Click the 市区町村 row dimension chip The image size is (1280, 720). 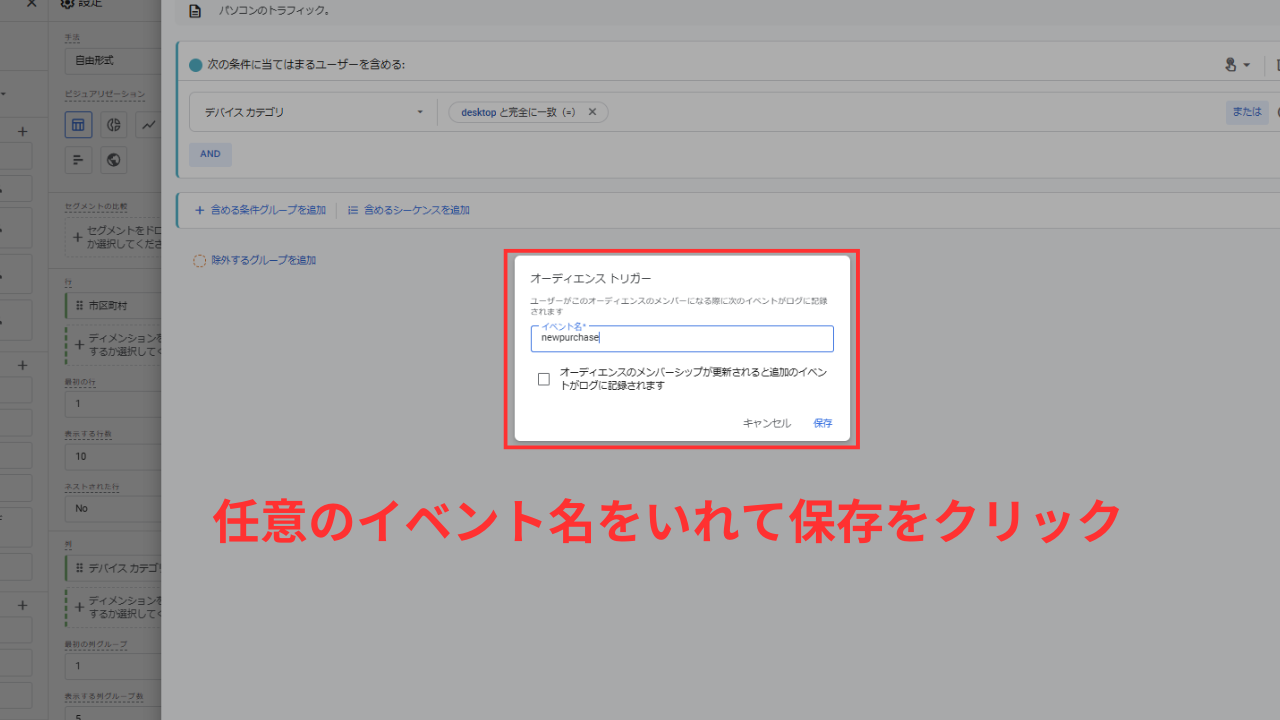click(113, 305)
